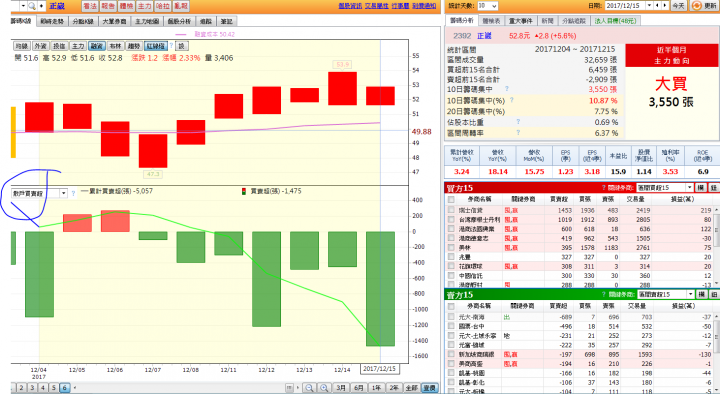This screenshot has width=720, height=394.
Task: Tick checkbox of buyer row with 600
Action: (451, 229)
